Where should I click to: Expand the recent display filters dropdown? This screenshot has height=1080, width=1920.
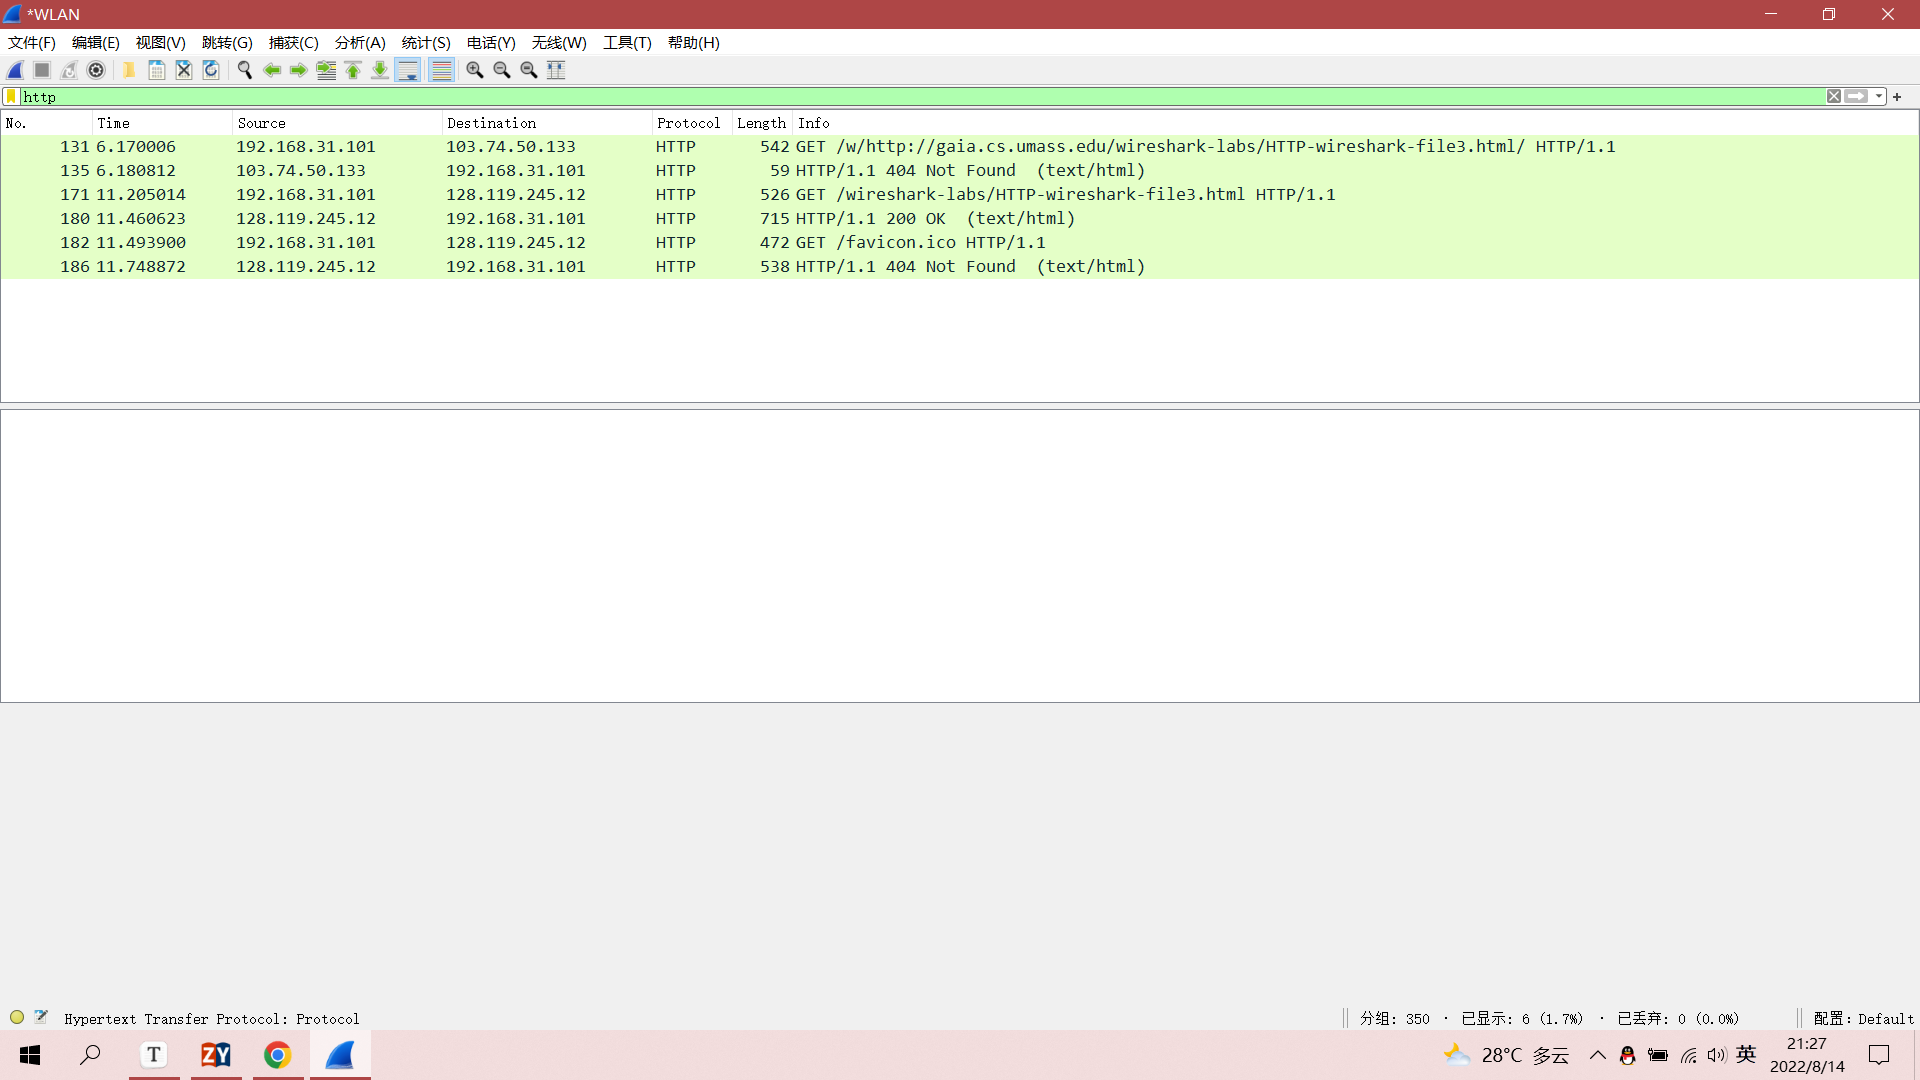1879,97
